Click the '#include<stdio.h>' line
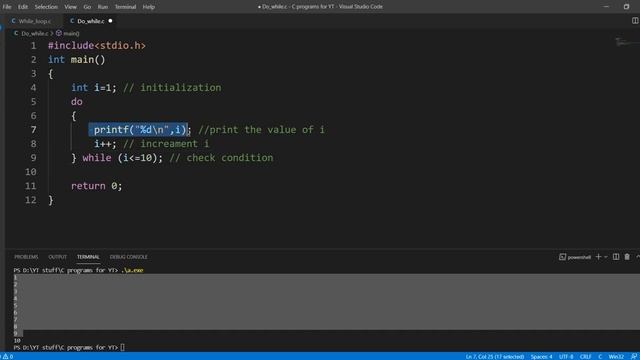This screenshot has height=360, width=640. 97,46
